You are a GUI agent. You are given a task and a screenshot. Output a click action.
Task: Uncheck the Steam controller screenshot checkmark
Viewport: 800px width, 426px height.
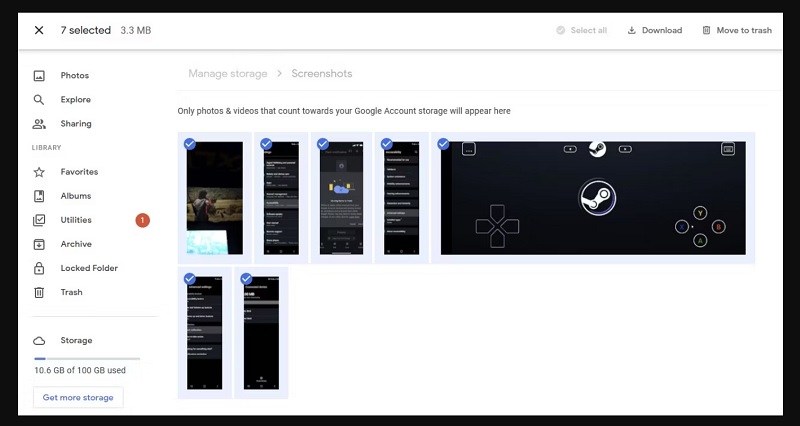click(x=443, y=144)
